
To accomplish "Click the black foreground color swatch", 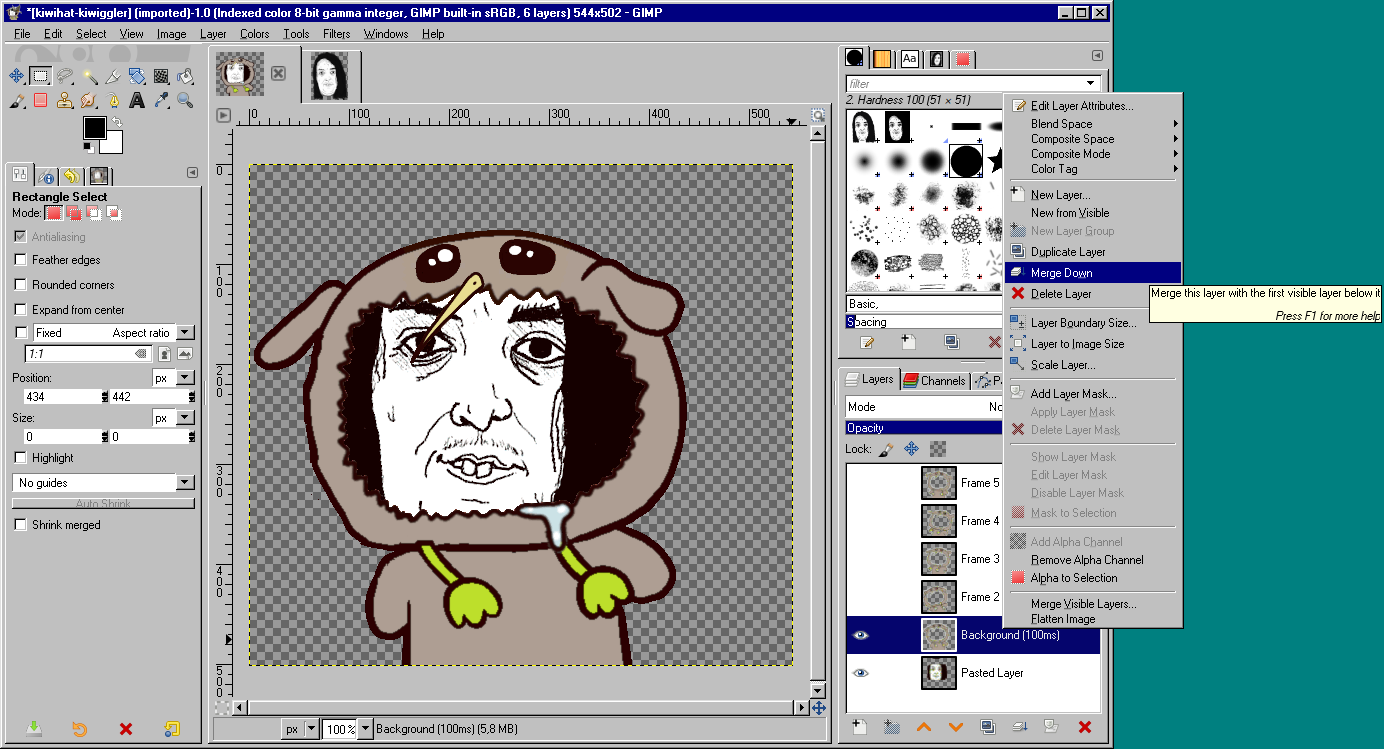I will pyautogui.click(x=94, y=128).
